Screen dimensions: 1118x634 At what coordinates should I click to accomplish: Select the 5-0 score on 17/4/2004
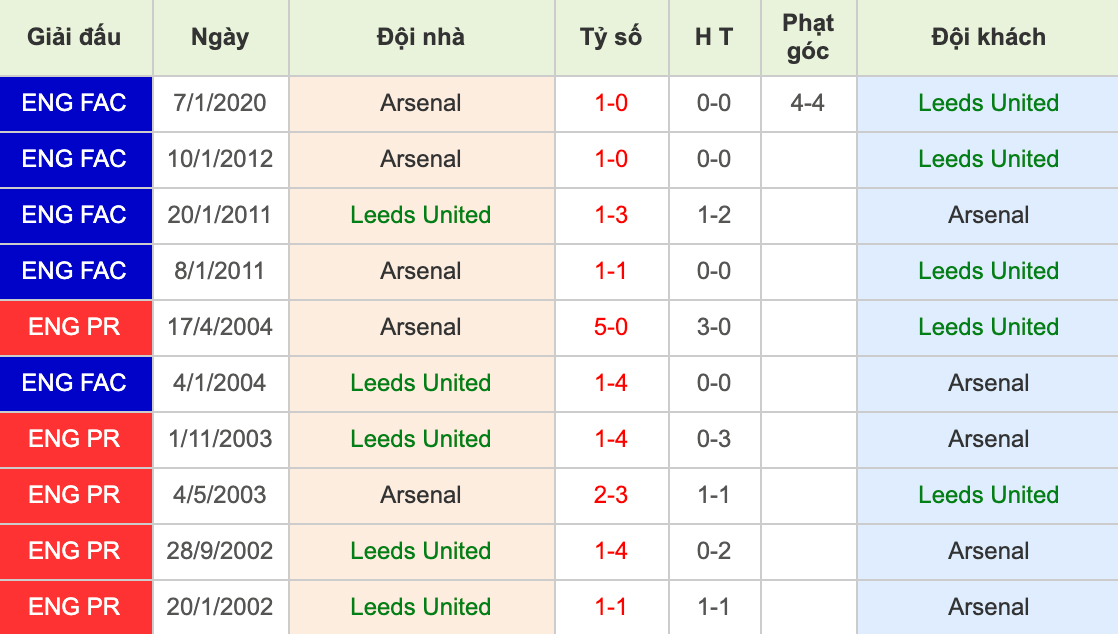pyautogui.click(x=611, y=327)
